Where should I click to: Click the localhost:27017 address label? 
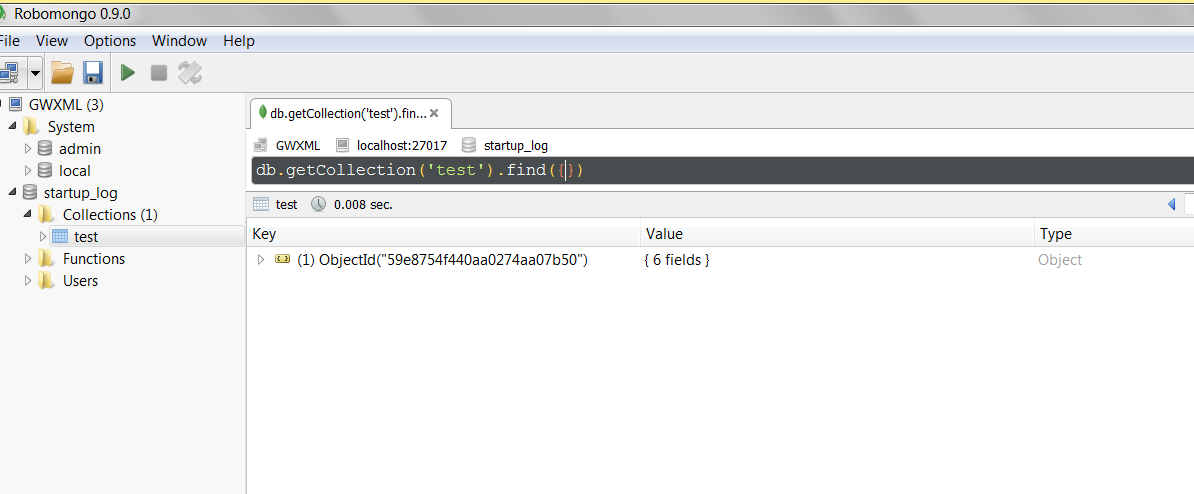[402, 145]
